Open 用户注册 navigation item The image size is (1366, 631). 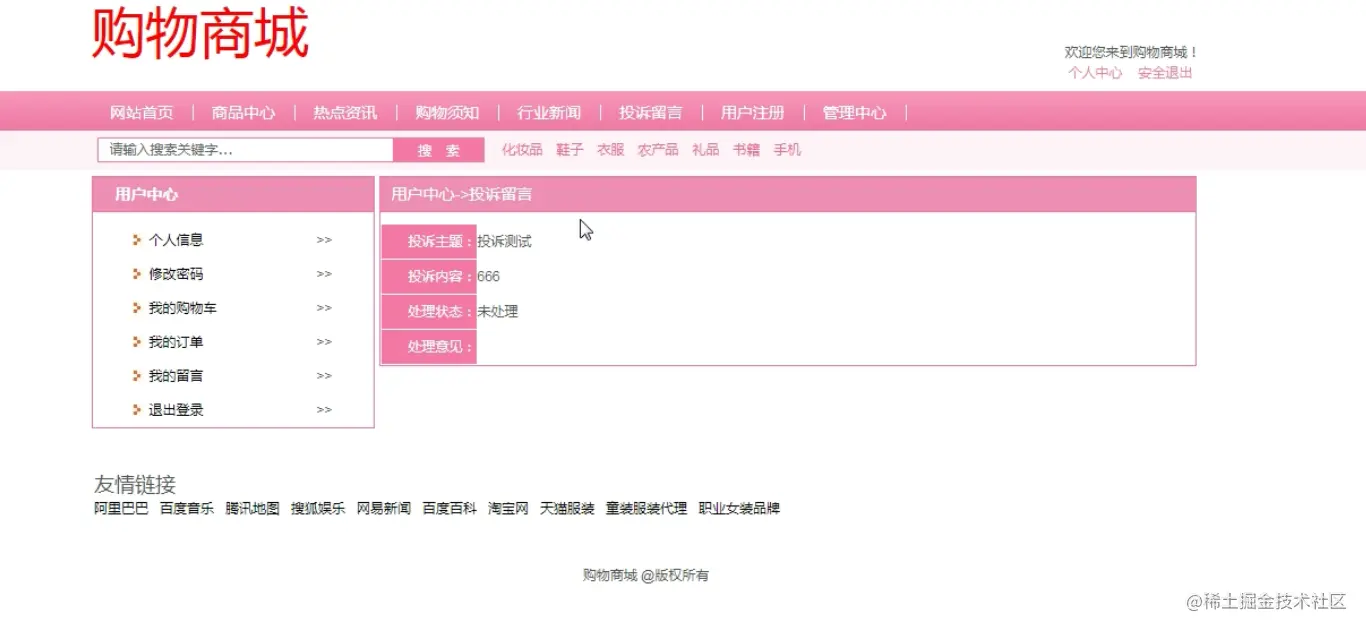coord(753,113)
